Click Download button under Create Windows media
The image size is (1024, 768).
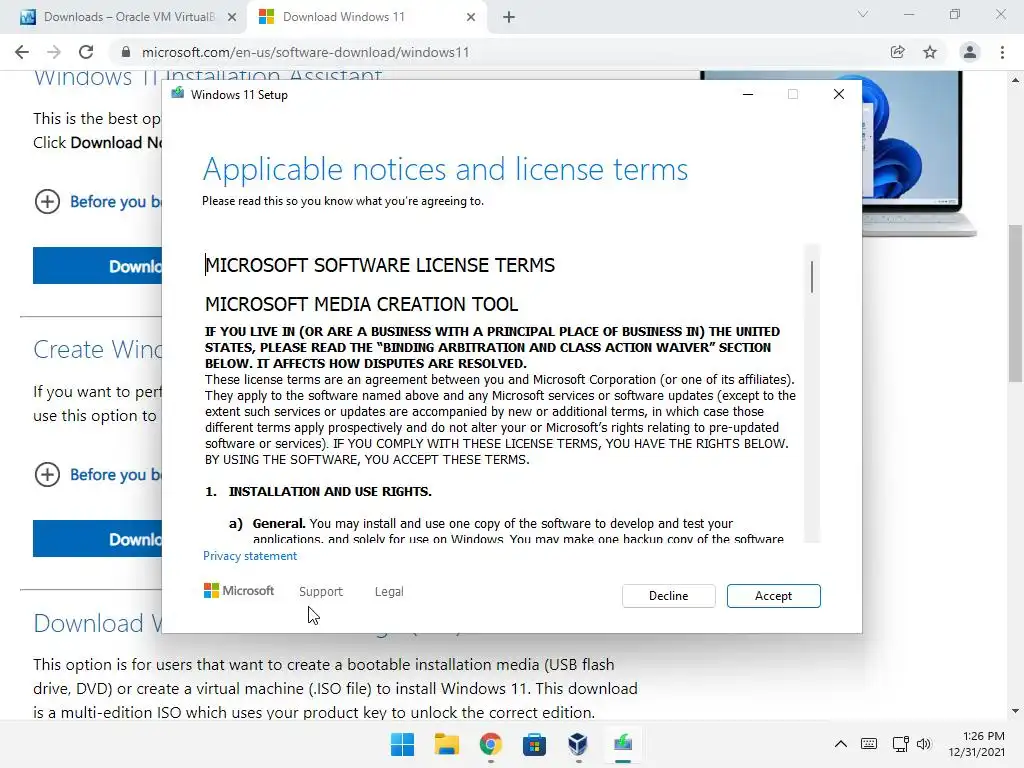pyautogui.click(x=97, y=539)
